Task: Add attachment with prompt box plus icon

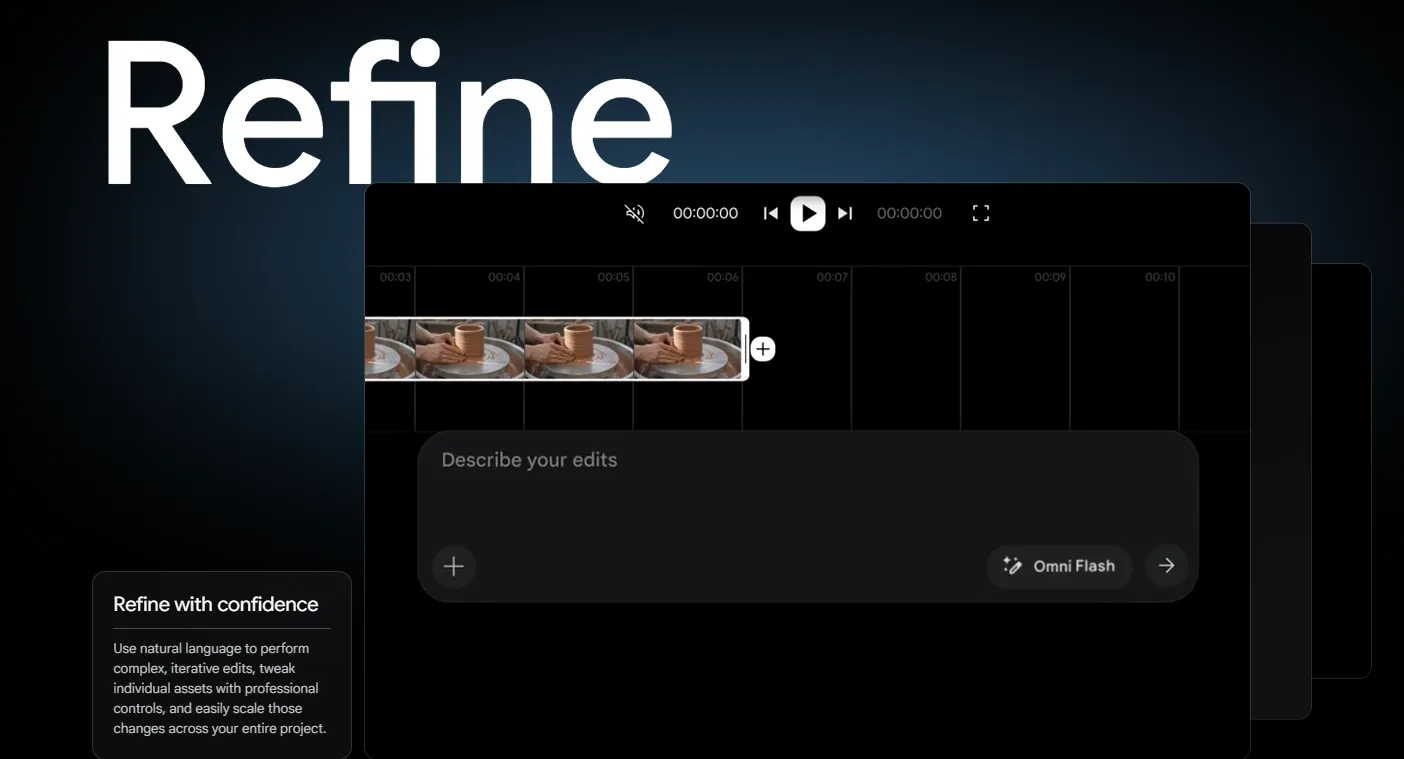Action: [x=454, y=566]
